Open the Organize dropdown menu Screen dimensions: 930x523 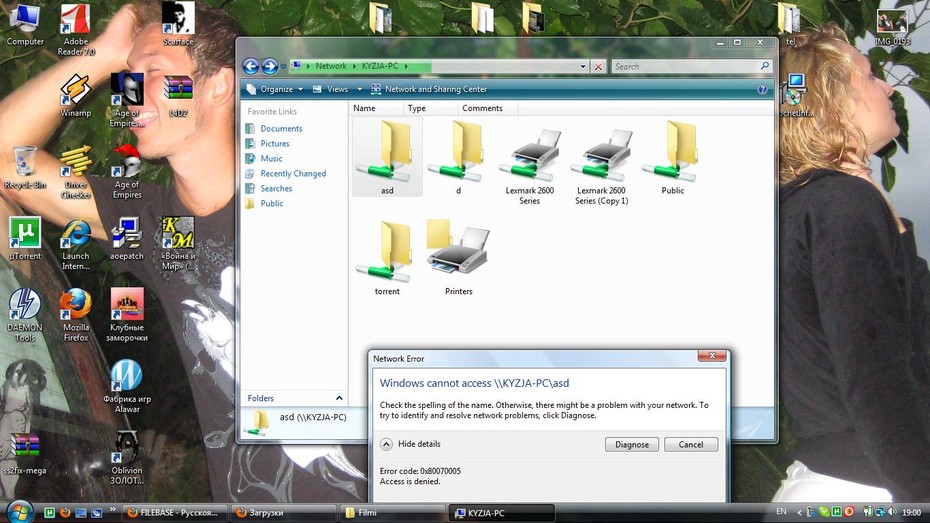(275, 90)
